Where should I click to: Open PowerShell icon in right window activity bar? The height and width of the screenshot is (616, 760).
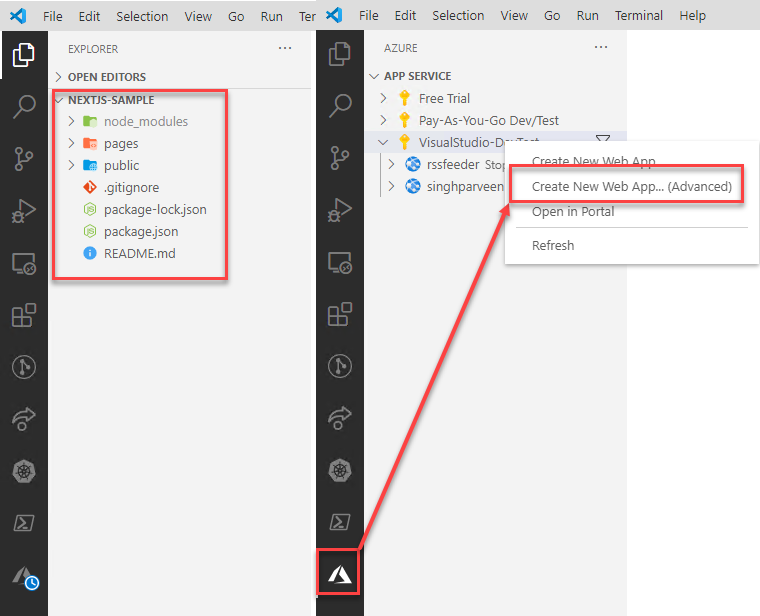339,522
